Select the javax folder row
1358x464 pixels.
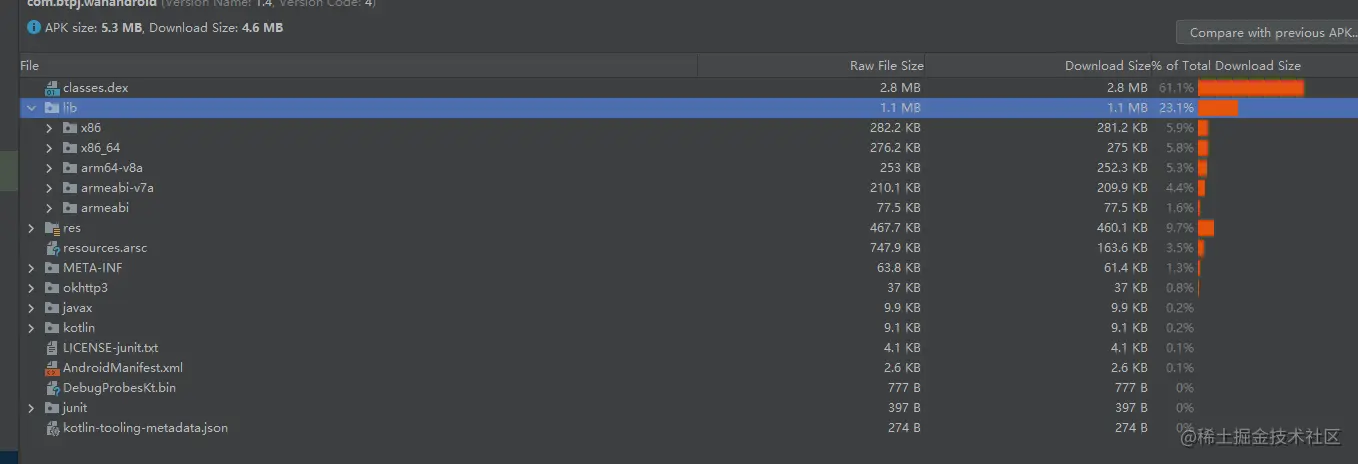689,308
